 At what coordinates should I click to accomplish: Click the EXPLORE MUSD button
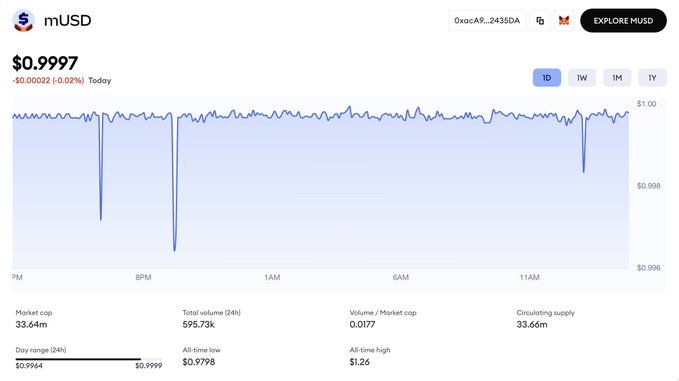click(x=623, y=20)
